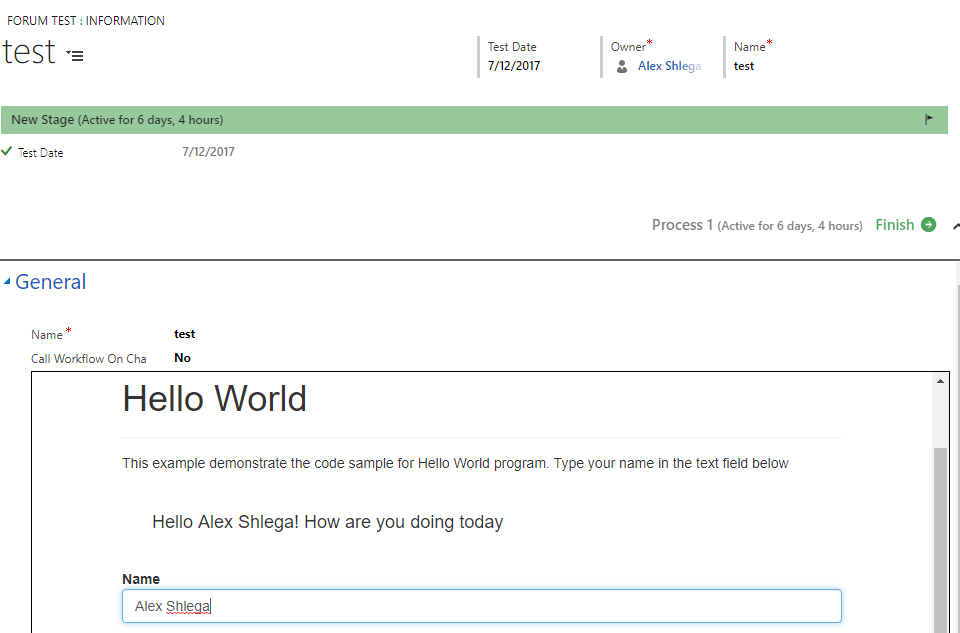The image size is (960, 633).
Task: Click the scrollbar thumb in embedded frame
Action: (x=940, y=540)
